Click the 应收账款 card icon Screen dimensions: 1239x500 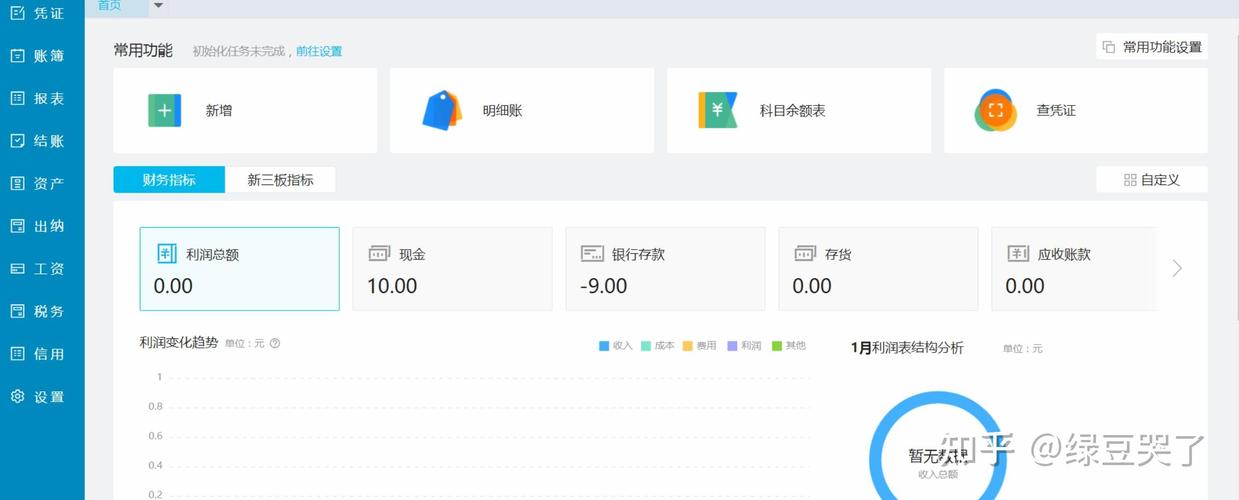[1018, 254]
